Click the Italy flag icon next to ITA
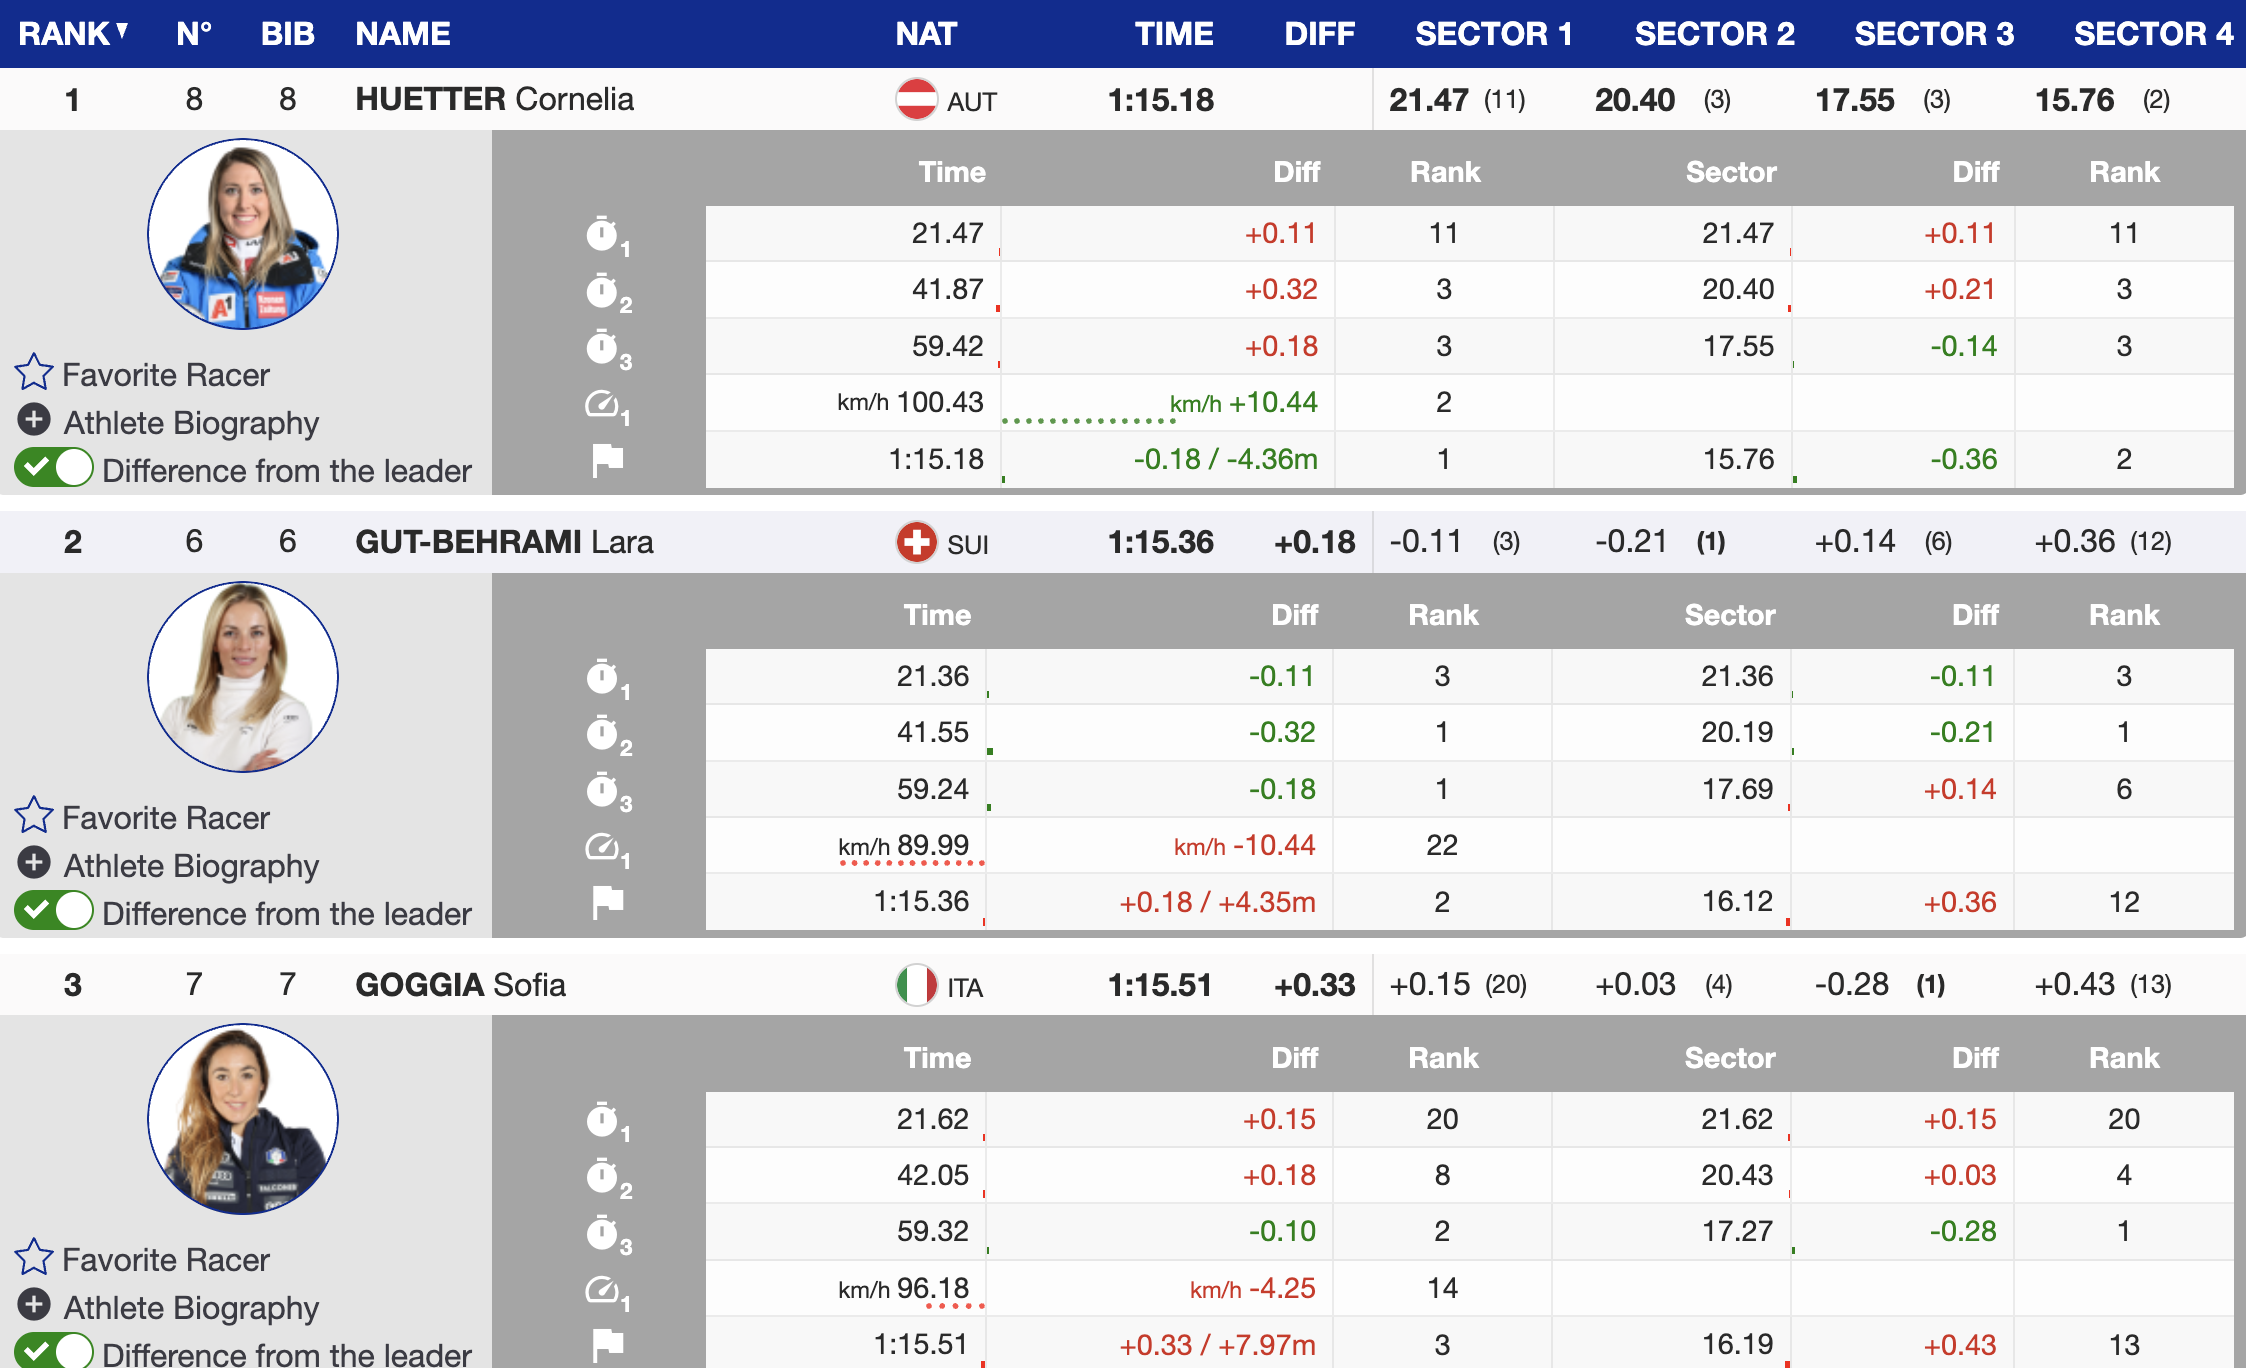The width and height of the screenshot is (2246, 1368). (x=916, y=985)
